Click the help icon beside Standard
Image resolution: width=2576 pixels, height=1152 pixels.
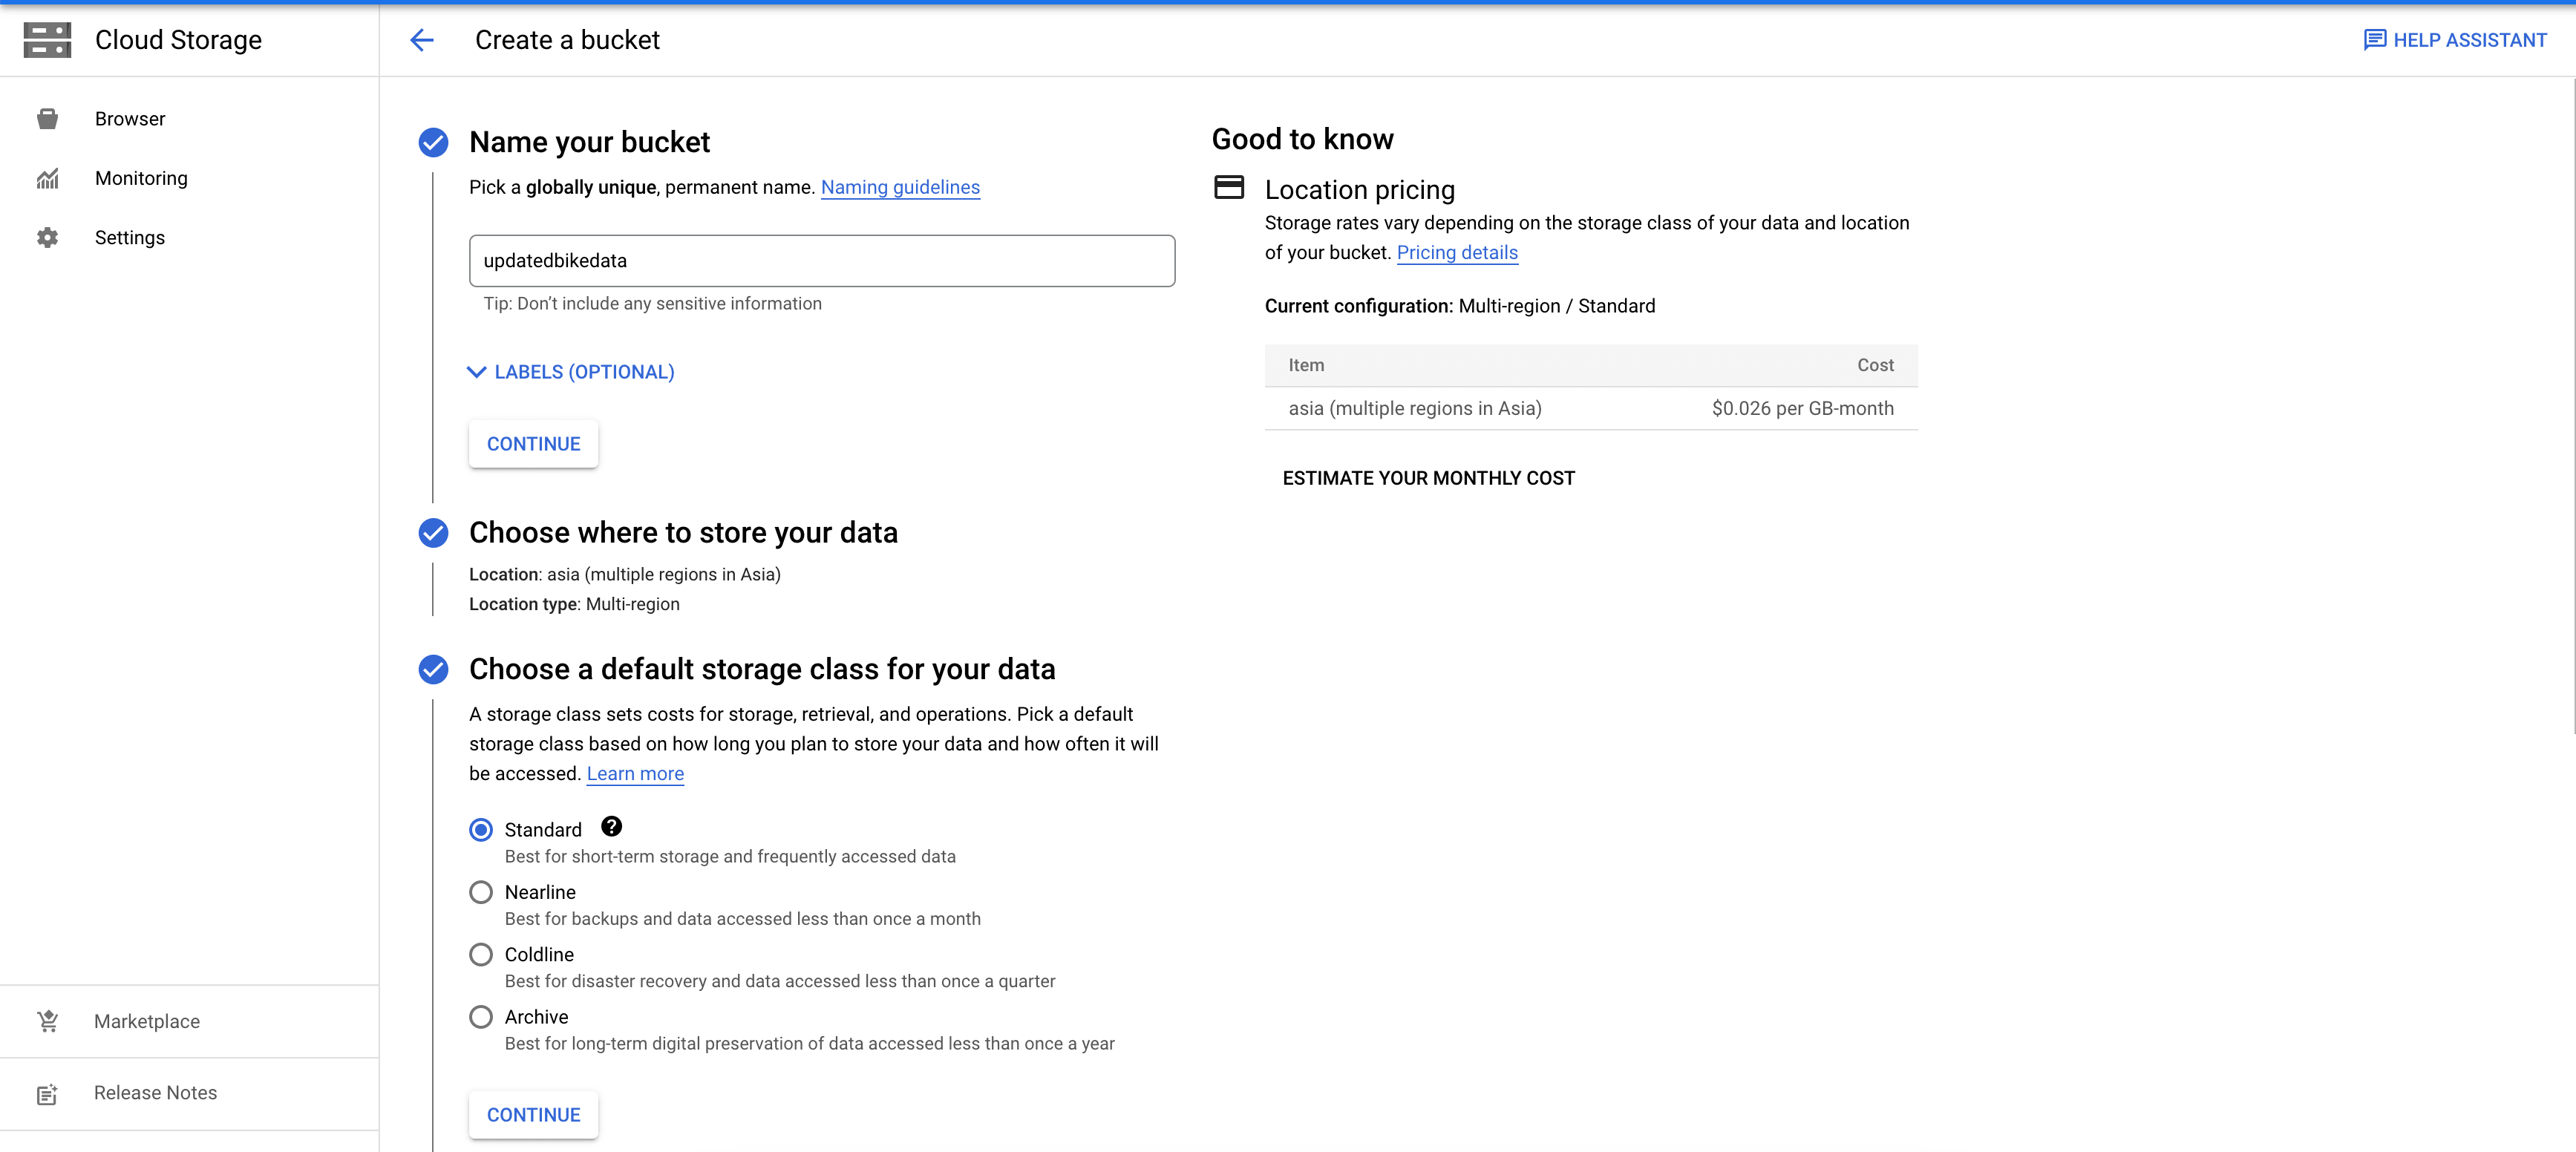coord(611,827)
